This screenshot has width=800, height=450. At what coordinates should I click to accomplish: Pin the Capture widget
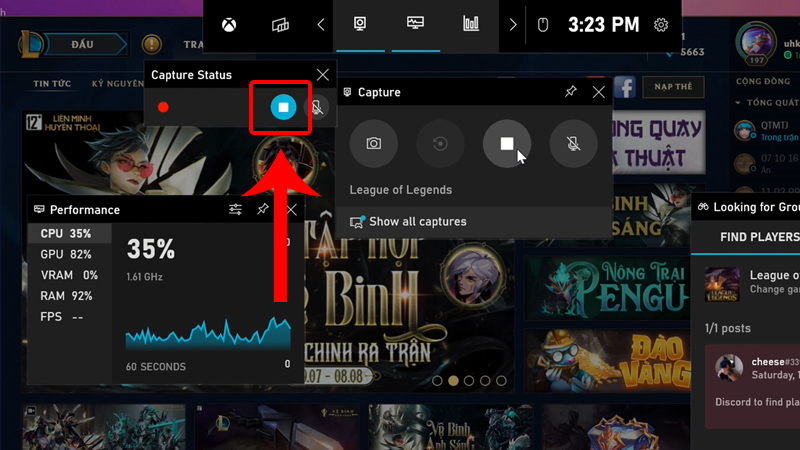(570, 92)
